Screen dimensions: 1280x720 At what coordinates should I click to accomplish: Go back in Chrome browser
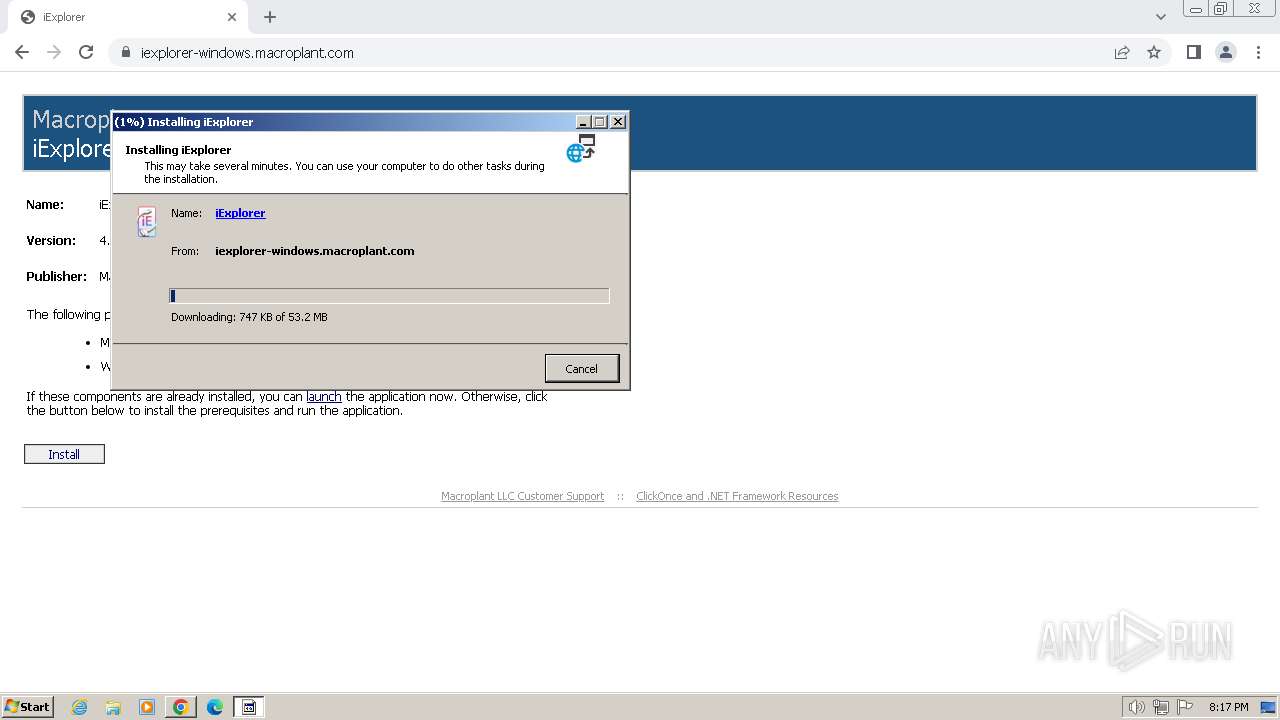coord(22,52)
